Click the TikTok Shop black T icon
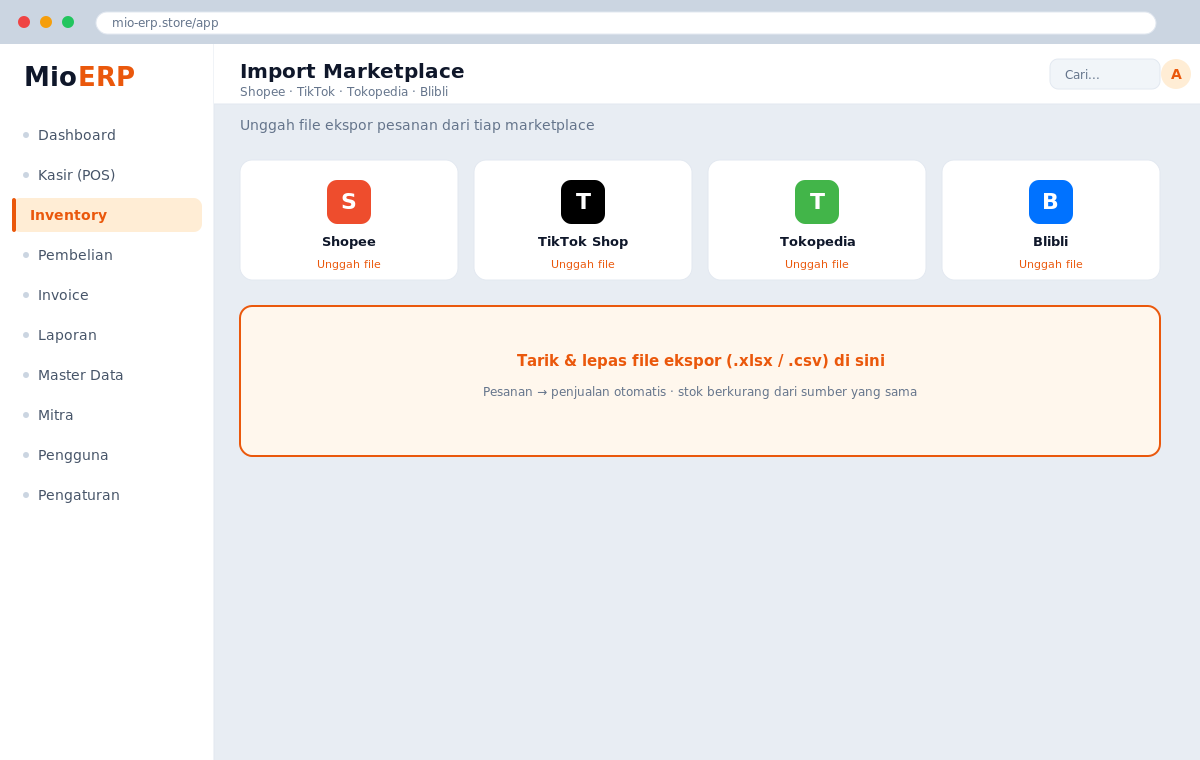Image resolution: width=1200 pixels, height=760 pixels. click(x=583, y=202)
